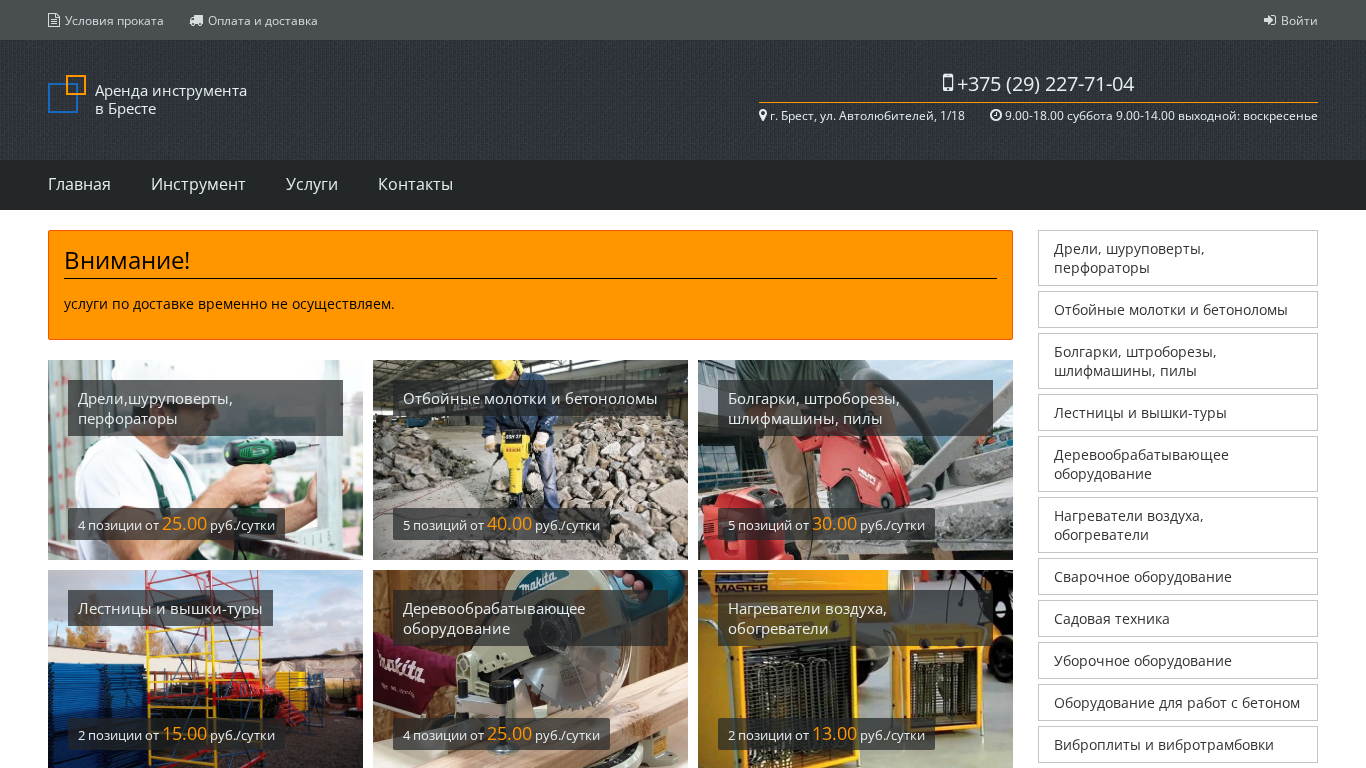1366x768 pixels.
Task: Click price label 2 позиции от 15.00
Action: [176, 734]
